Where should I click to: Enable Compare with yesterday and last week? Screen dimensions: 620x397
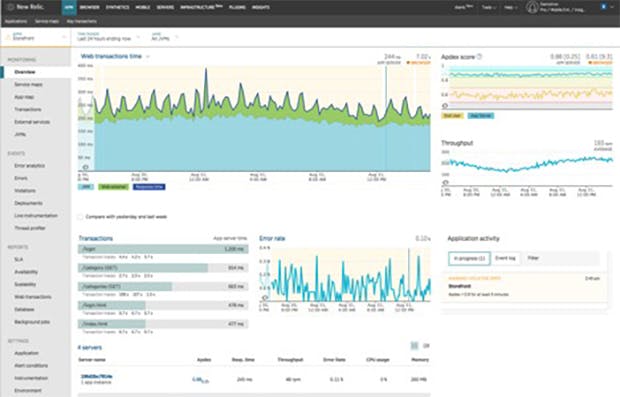[80, 217]
